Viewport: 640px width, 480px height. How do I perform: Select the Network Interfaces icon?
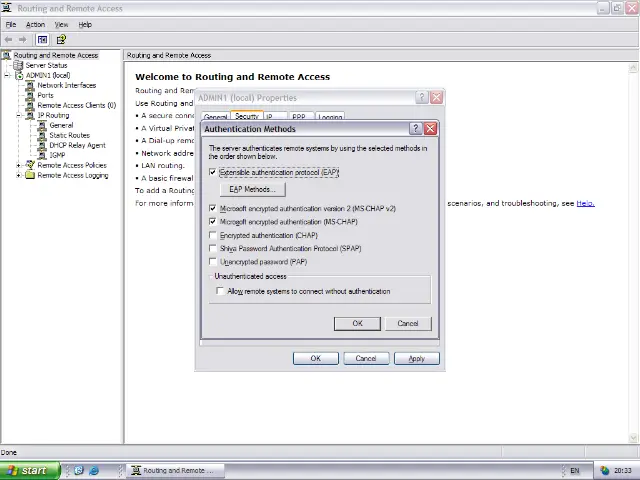coord(30,85)
